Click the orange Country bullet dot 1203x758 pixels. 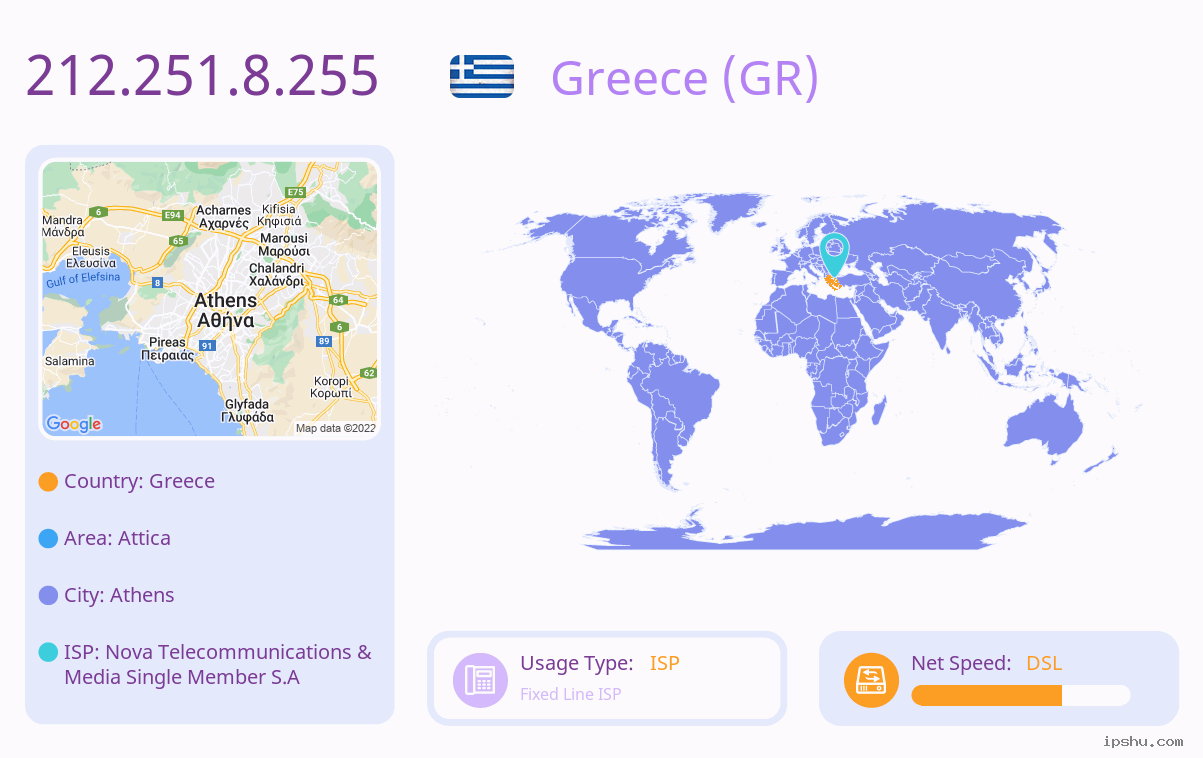[48, 482]
